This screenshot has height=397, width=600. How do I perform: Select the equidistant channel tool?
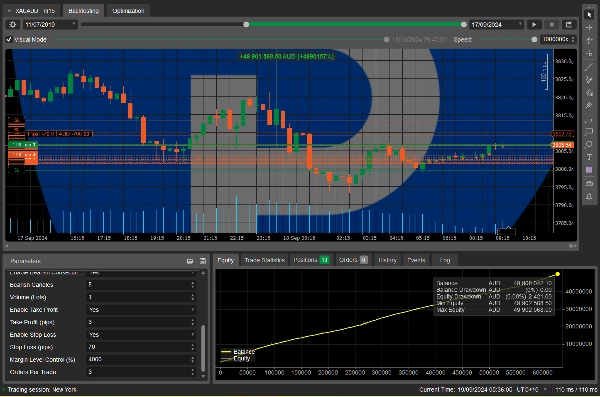pos(589,92)
